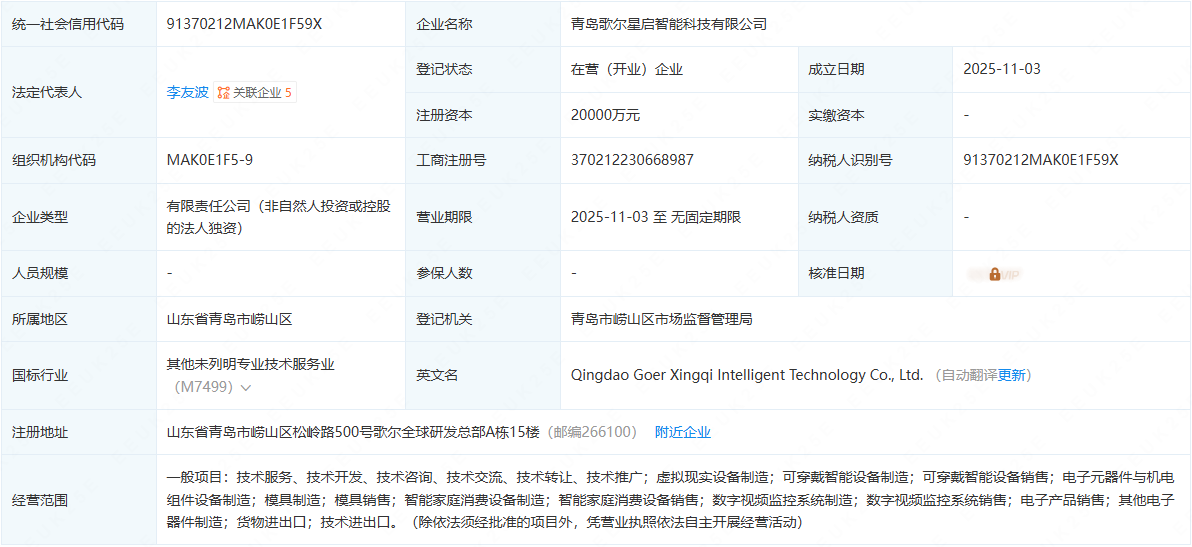The width and height of the screenshot is (1192, 547).
Task: Click the 国标行业 label
Action: coord(40,375)
